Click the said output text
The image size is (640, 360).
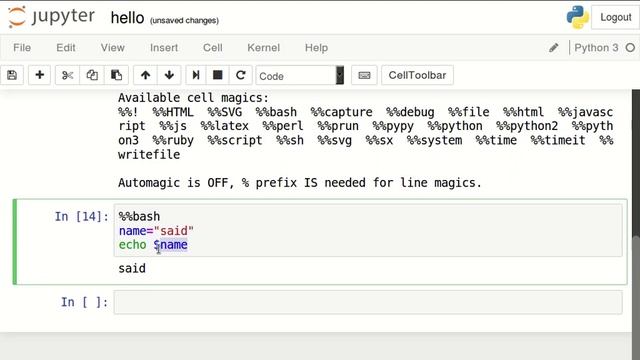[132, 268]
